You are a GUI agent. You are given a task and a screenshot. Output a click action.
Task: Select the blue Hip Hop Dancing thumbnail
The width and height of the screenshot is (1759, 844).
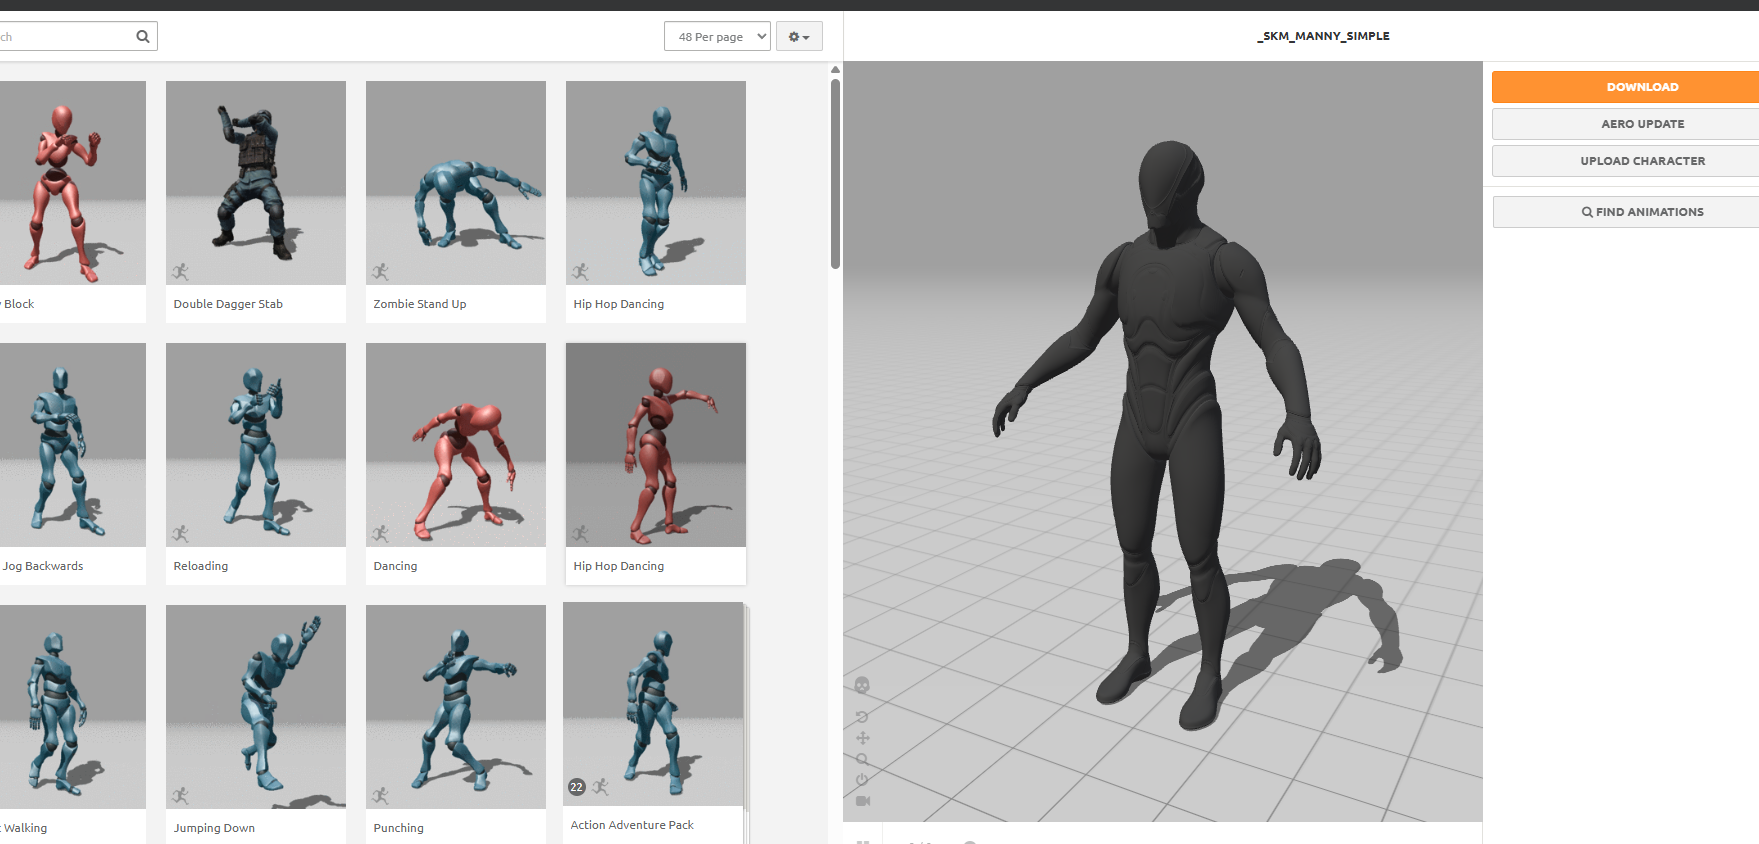tap(656, 183)
